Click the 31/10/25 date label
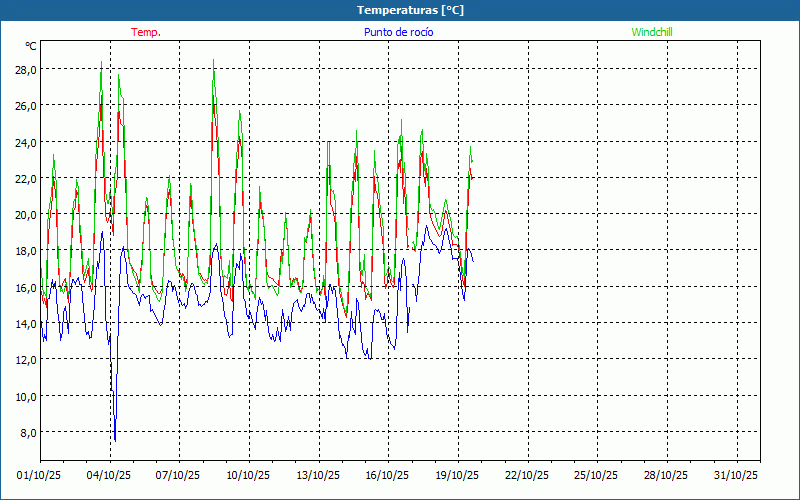The image size is (800, 500). point(736,475)
